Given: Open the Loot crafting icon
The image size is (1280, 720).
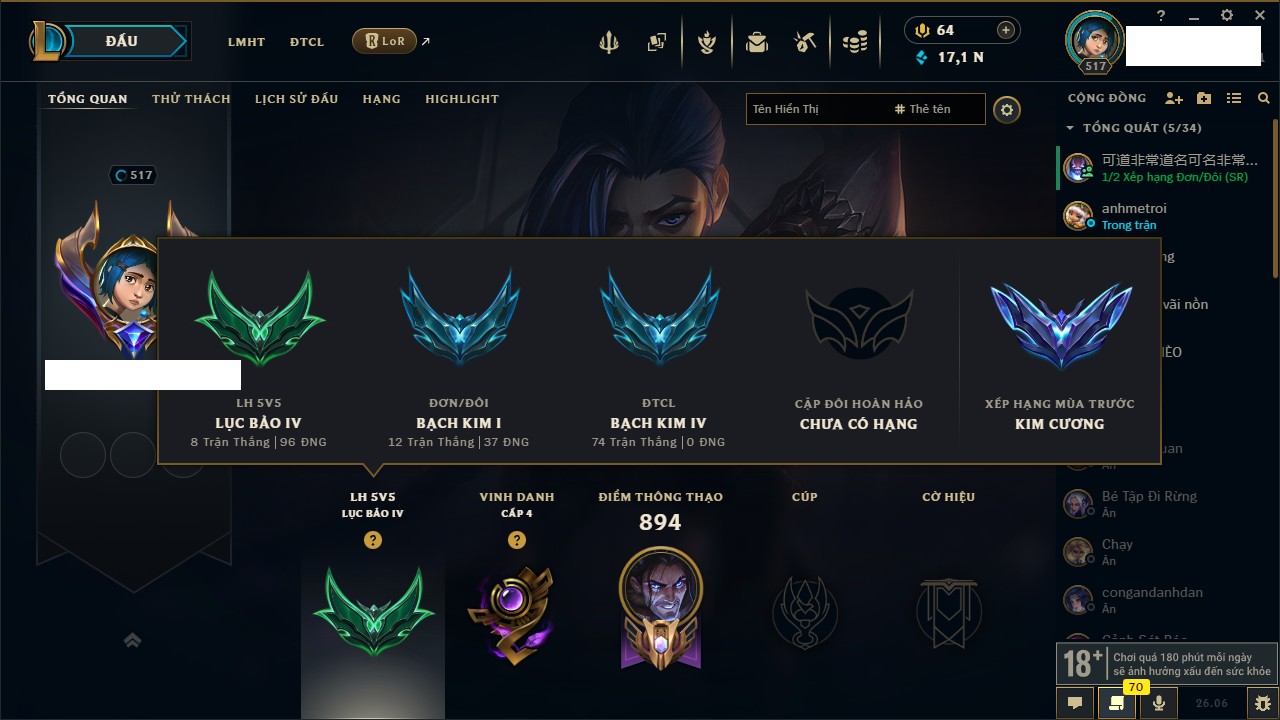Looking at the screenshot, I should point(805,42).
